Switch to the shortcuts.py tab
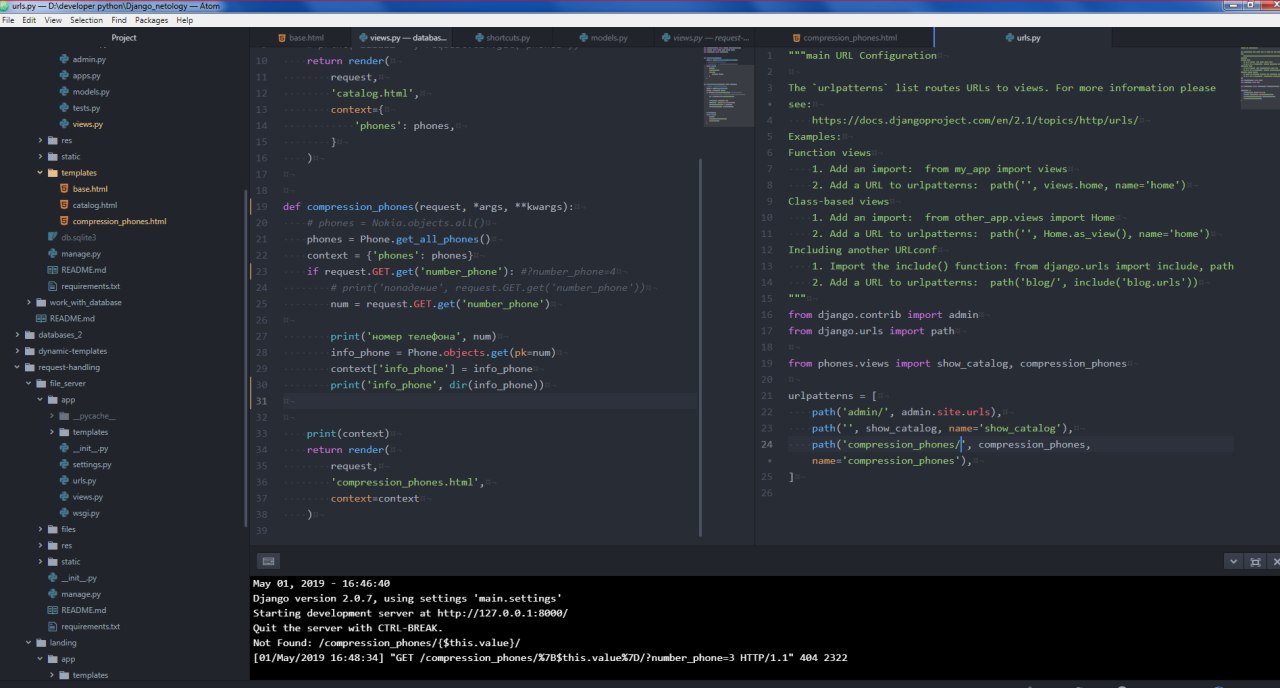The width and height of the screenshot is (1280, 688). pyautogui.click(x=504, y=38)
